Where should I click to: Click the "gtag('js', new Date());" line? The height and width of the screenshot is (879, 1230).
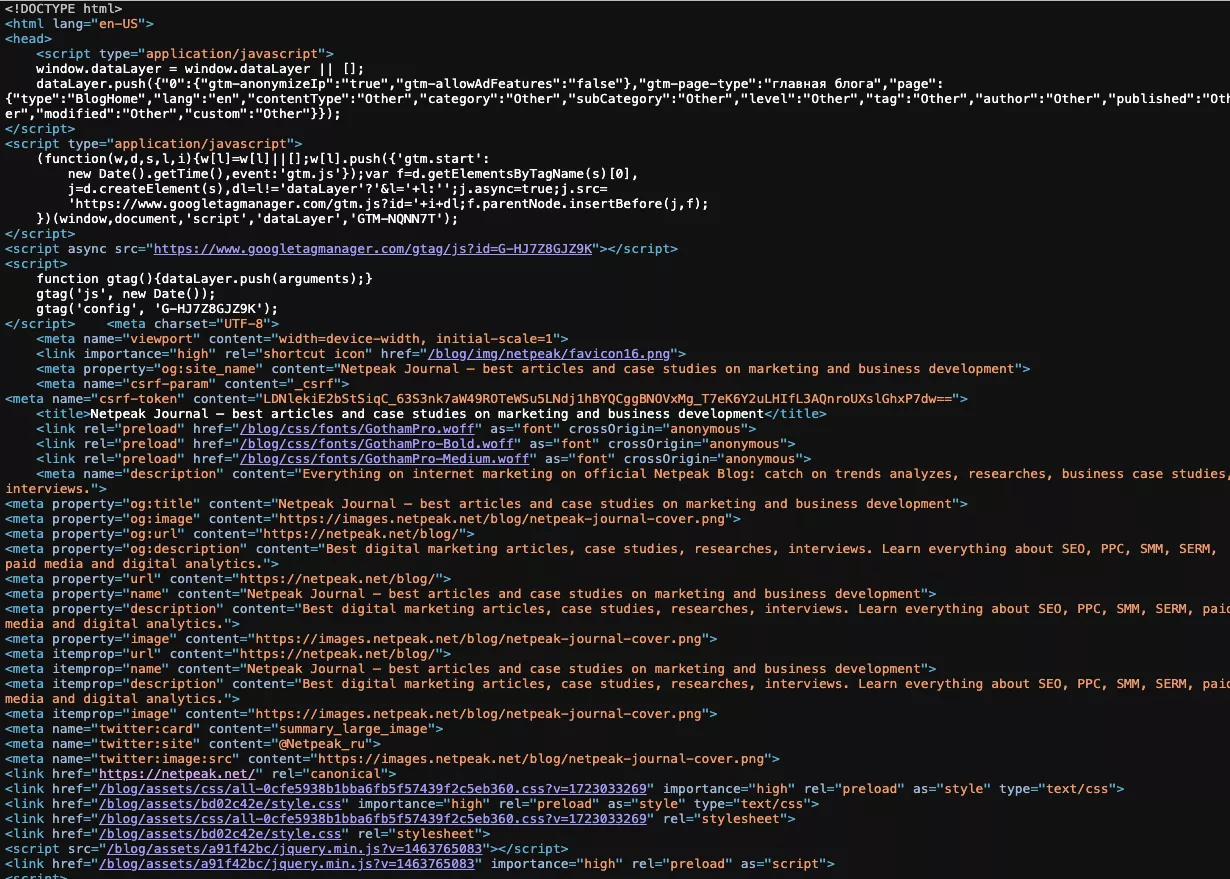pyautogui.click(x=126, y=294)
